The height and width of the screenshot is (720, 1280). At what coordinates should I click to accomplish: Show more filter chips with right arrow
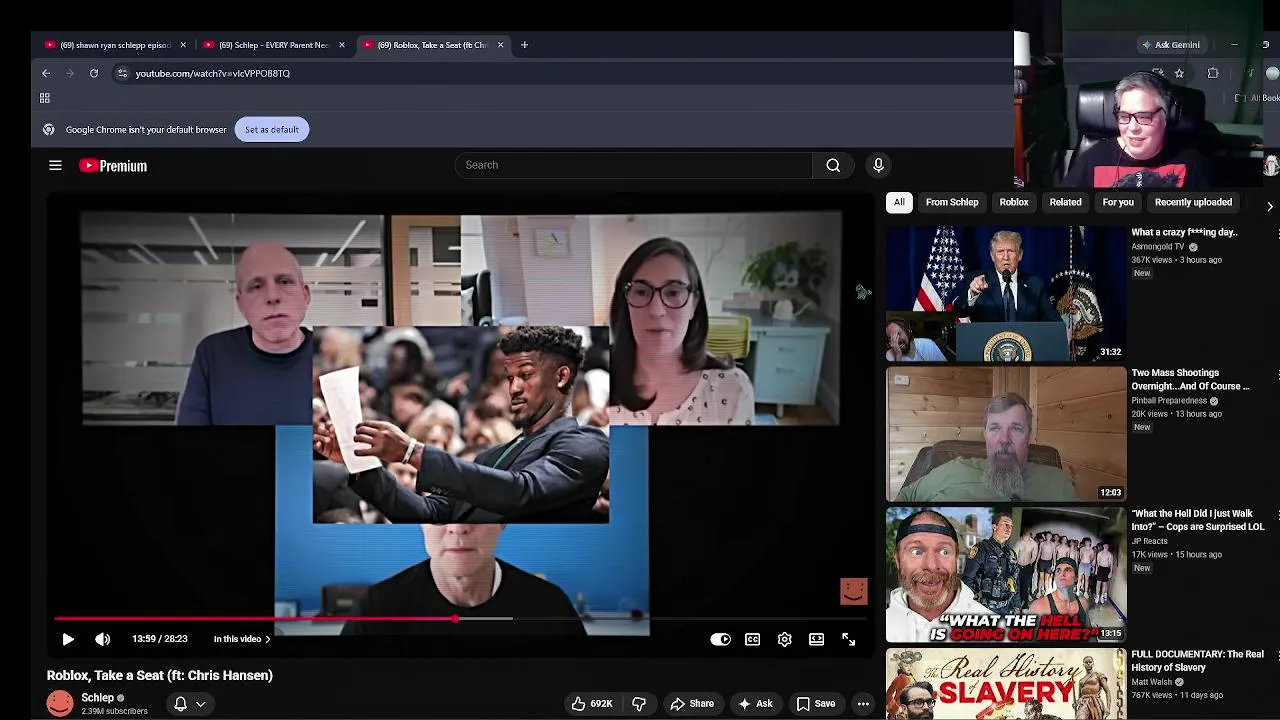1269,206
